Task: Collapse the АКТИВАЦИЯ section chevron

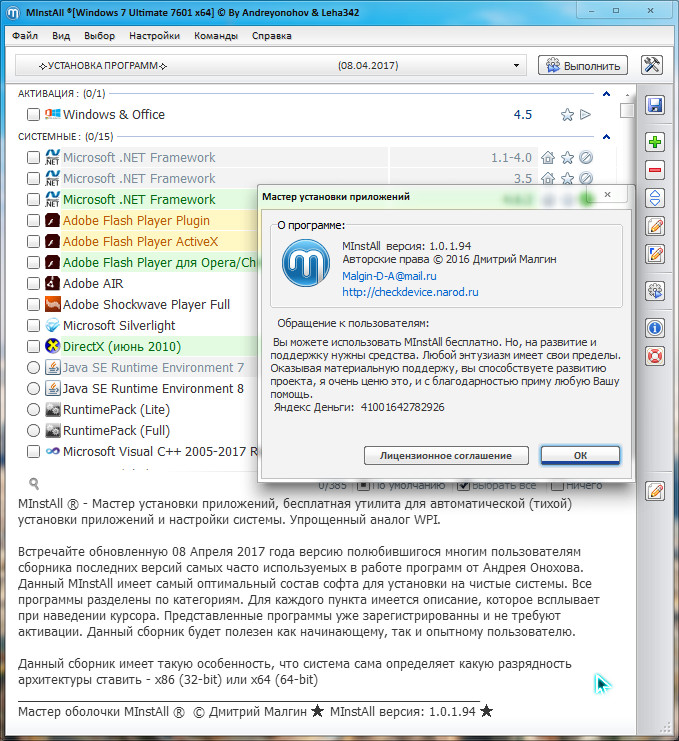Action: point(607,94)
